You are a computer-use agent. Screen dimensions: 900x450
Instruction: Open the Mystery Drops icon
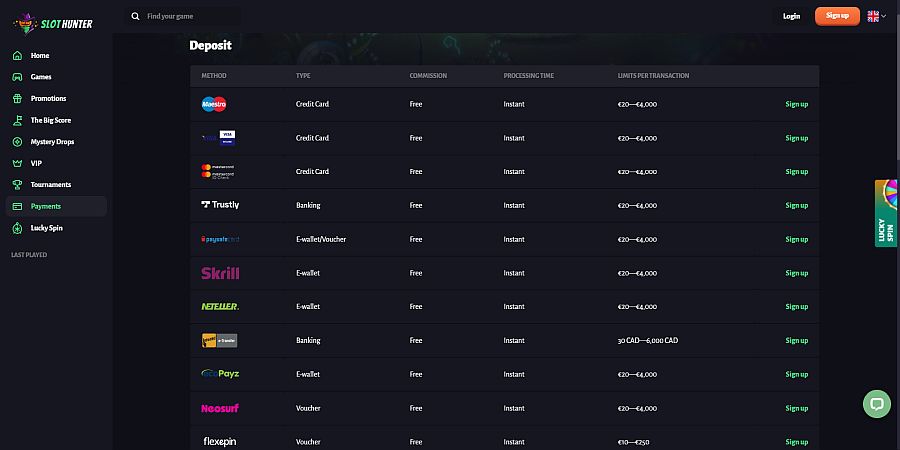pos(17,142)
